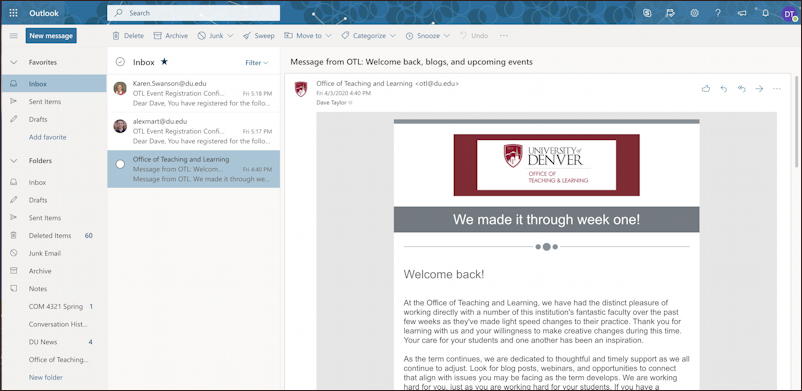The width and height of the screenshot is (802, 391).
Task: Open Drafts under Favorites
Action: point(53,119)
